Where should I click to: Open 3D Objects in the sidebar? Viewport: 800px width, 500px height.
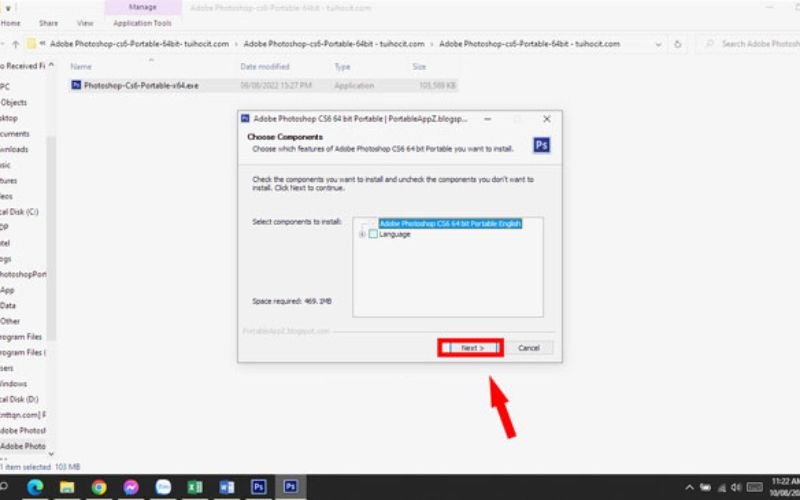[x=14, y=103]
